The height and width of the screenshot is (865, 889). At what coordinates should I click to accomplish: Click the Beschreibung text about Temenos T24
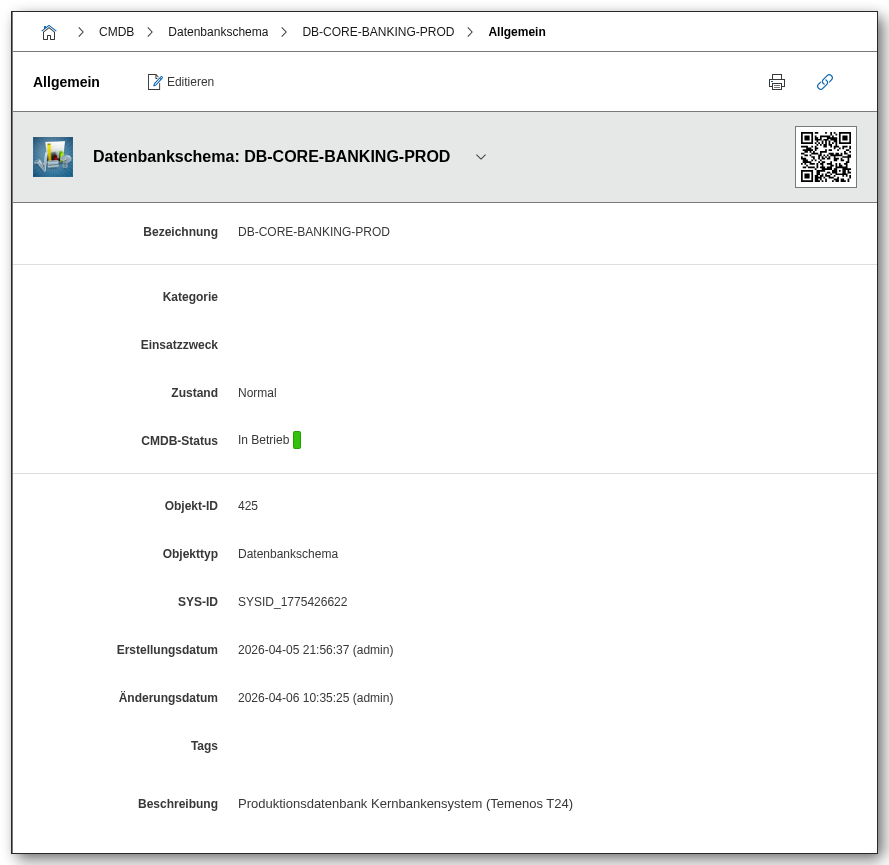coord(405,803)
